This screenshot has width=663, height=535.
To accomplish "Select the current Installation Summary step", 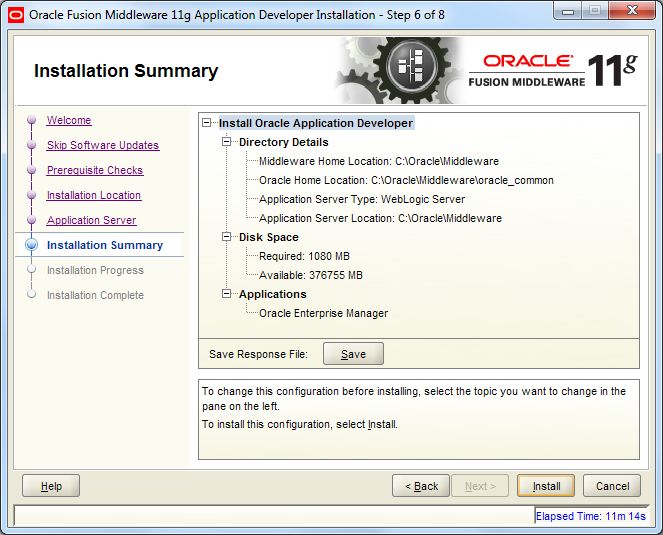I will 105,245.
